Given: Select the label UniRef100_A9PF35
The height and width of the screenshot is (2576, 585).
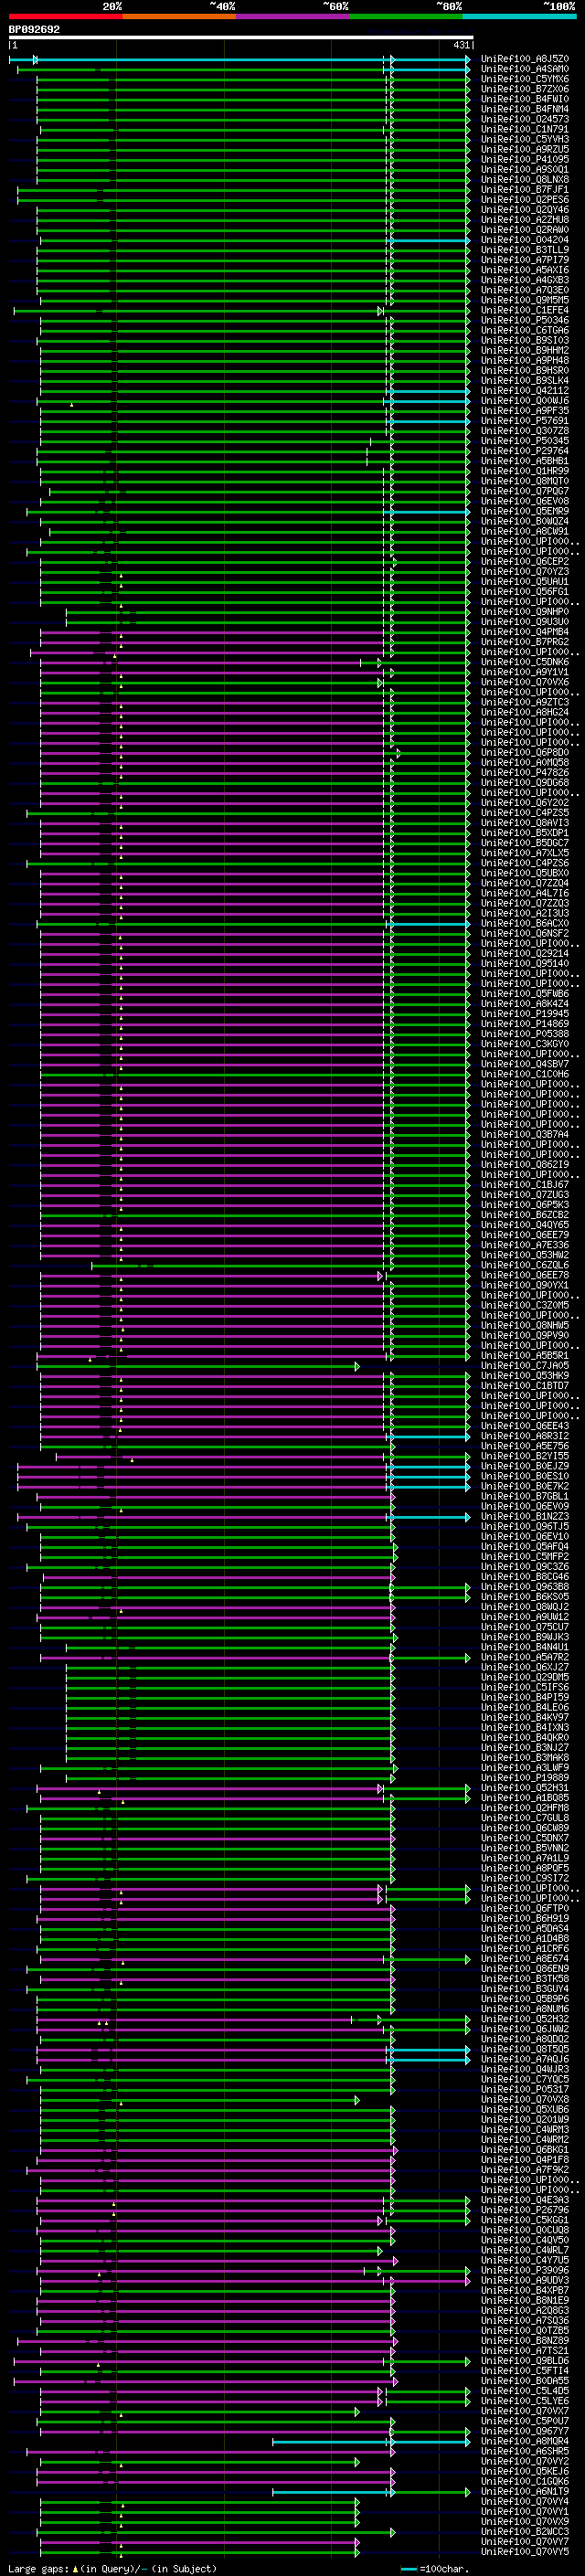Looking at the screenshot, I should (525, 410).
